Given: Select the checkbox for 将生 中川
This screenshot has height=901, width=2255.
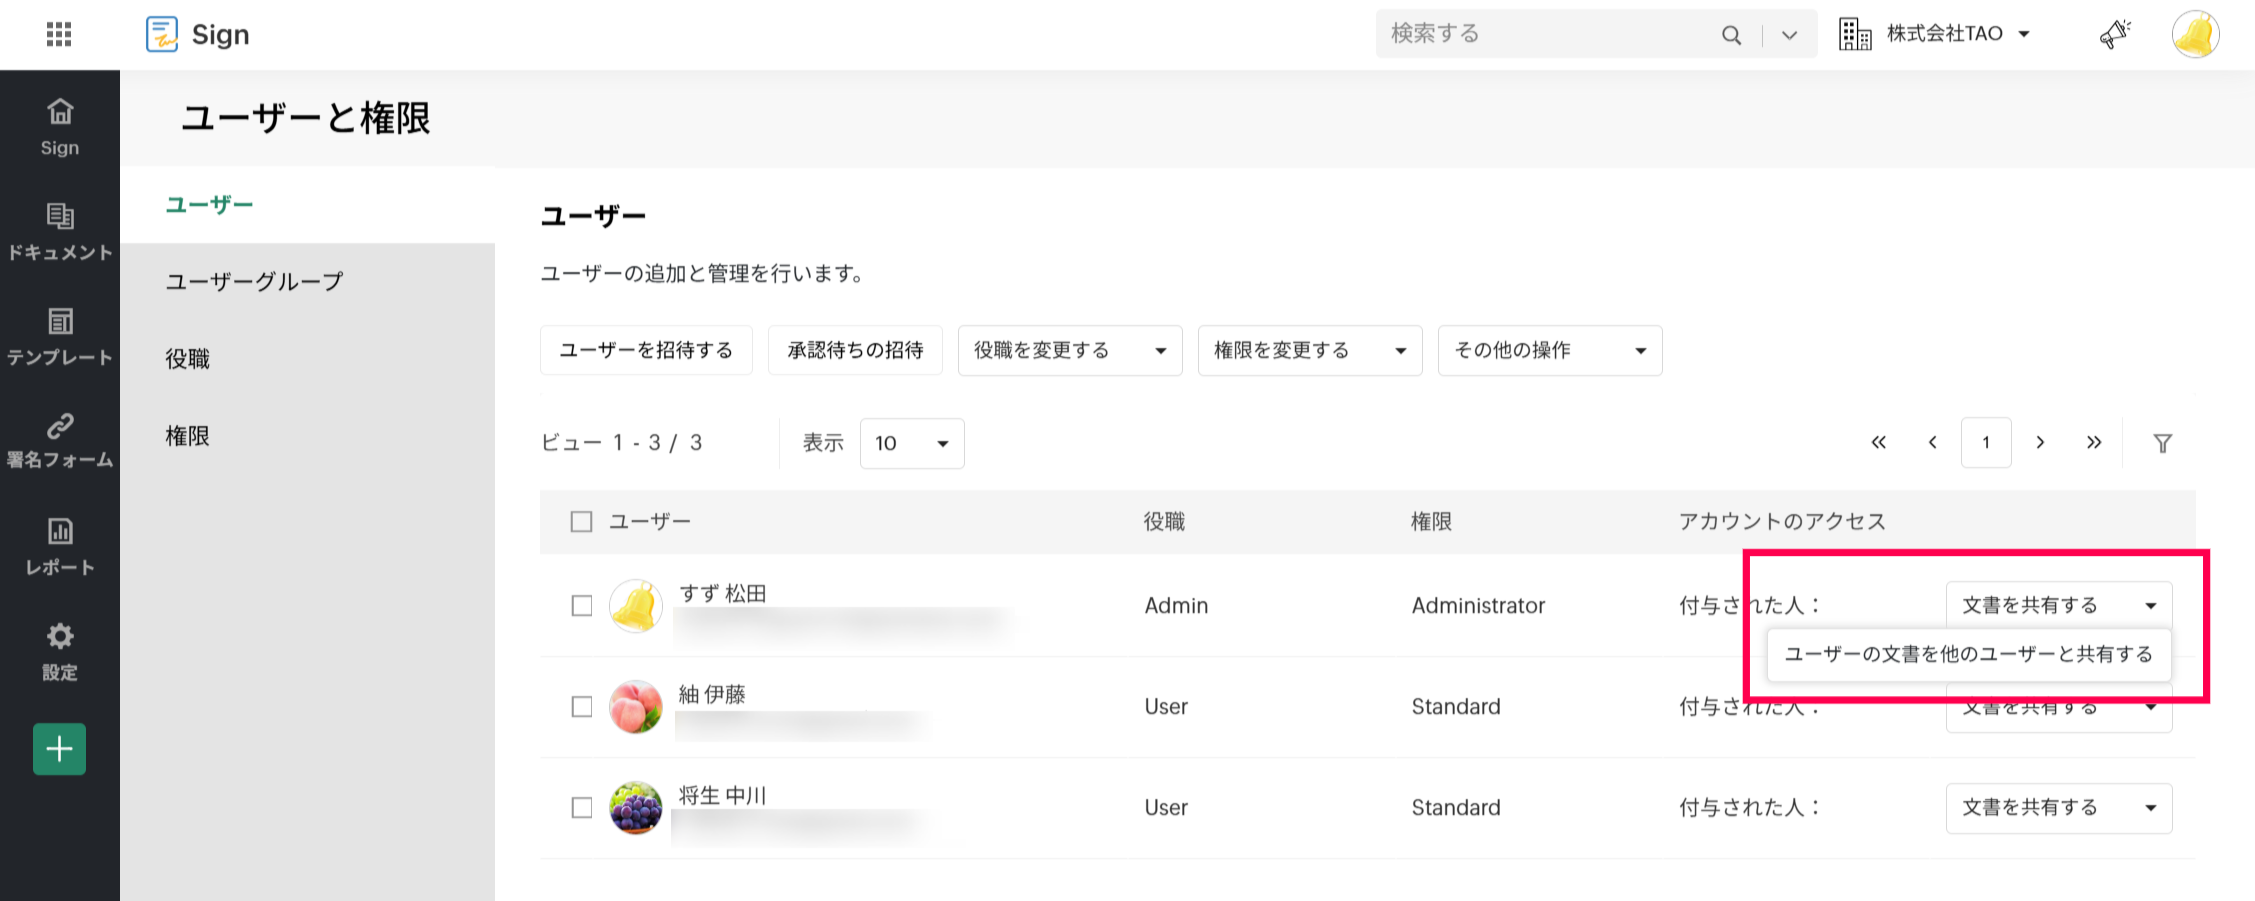Looking at the screenshot, I should 581,808.
